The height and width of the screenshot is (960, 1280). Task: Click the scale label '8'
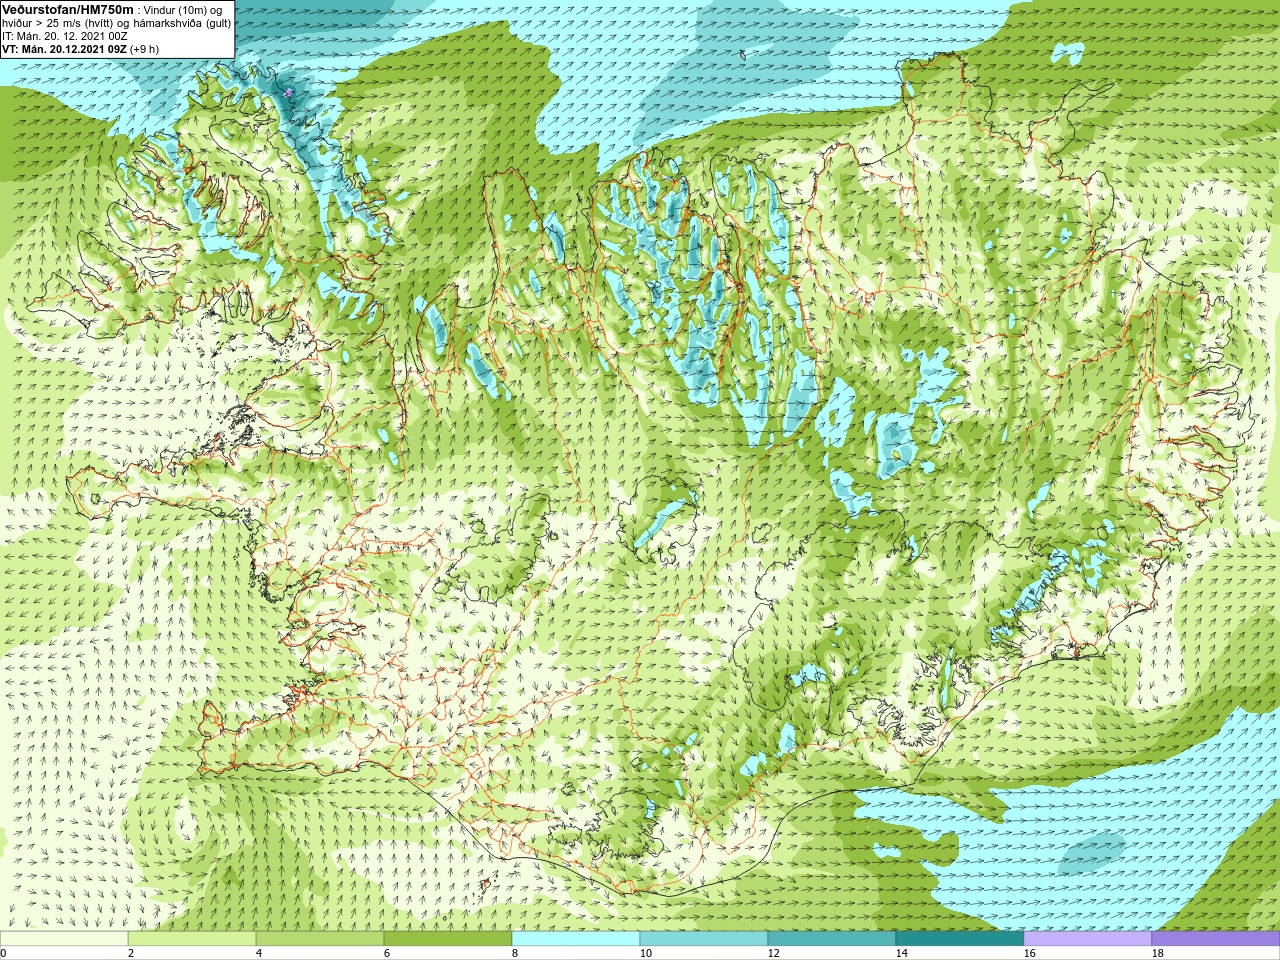[x=515, y=953]
